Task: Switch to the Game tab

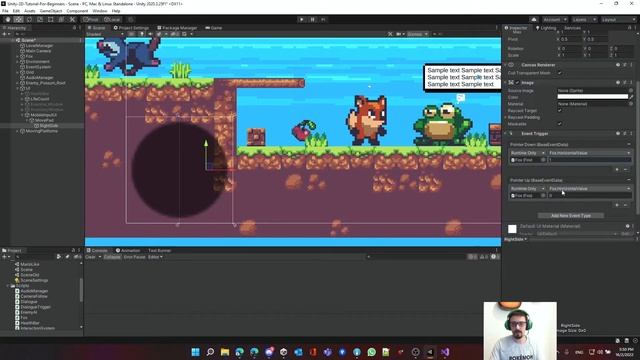Action: (x=213, y=28)
